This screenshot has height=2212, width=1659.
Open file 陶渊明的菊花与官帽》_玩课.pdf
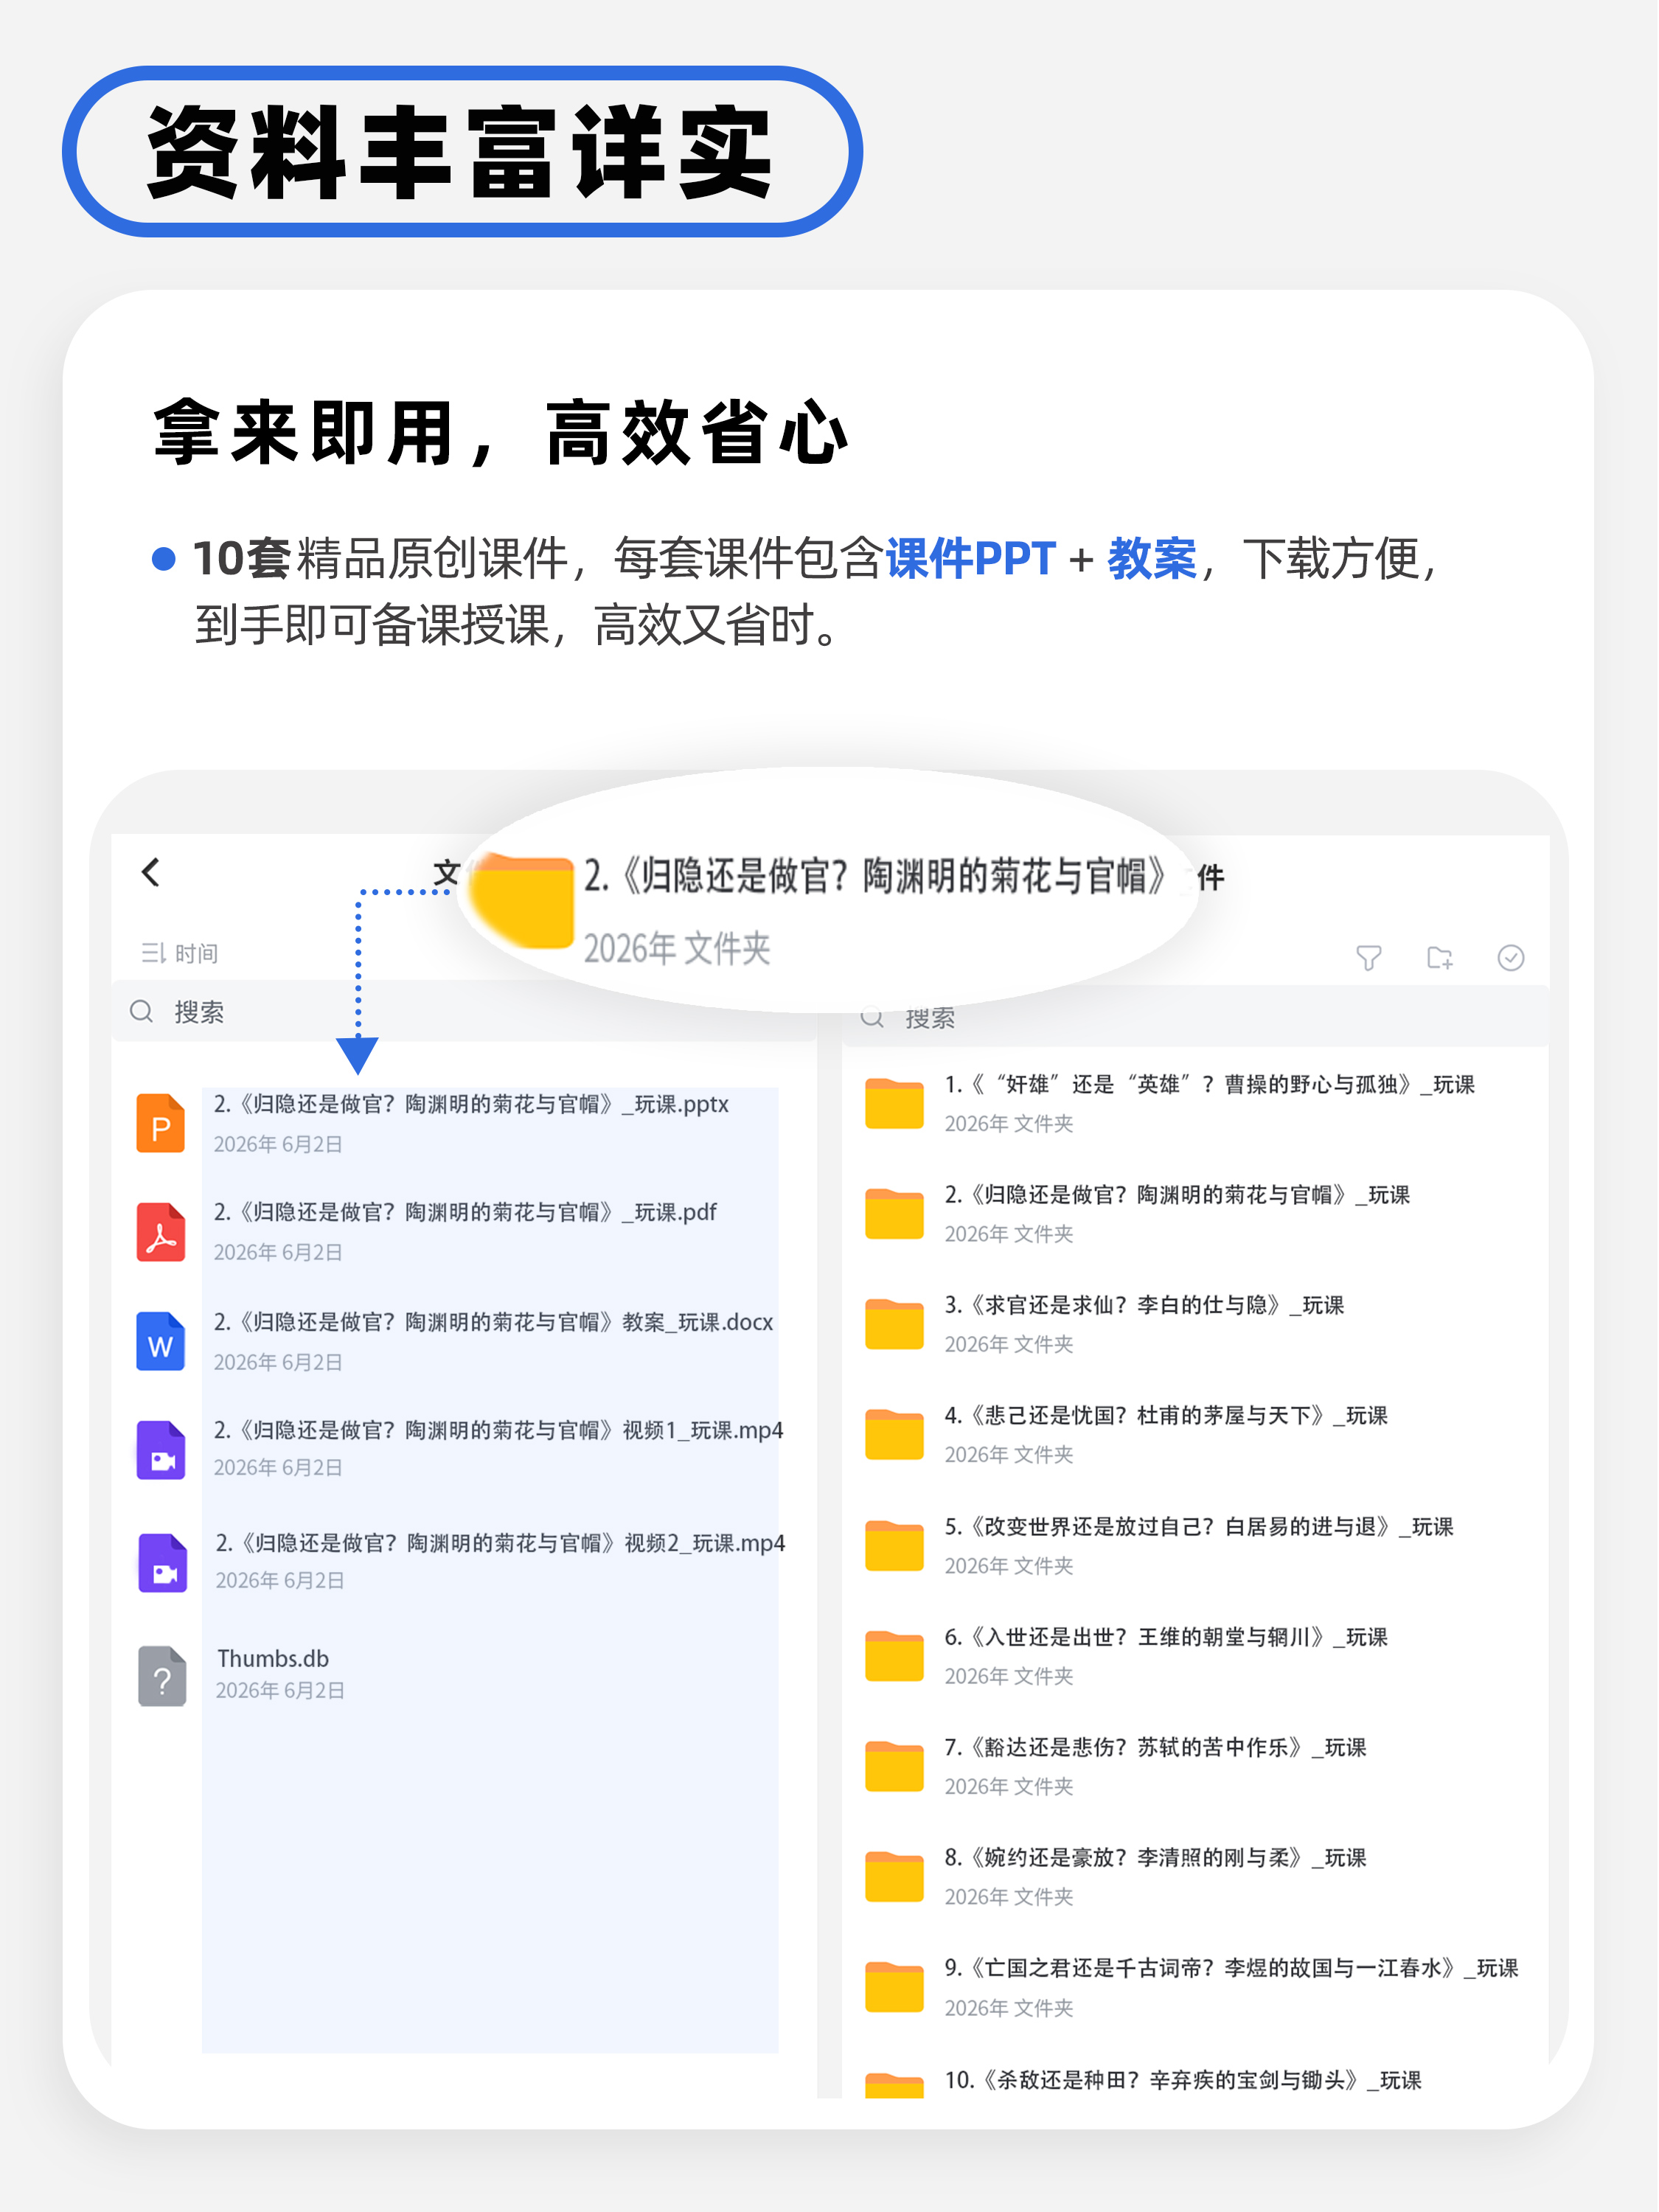click(x=465, y=1212)
